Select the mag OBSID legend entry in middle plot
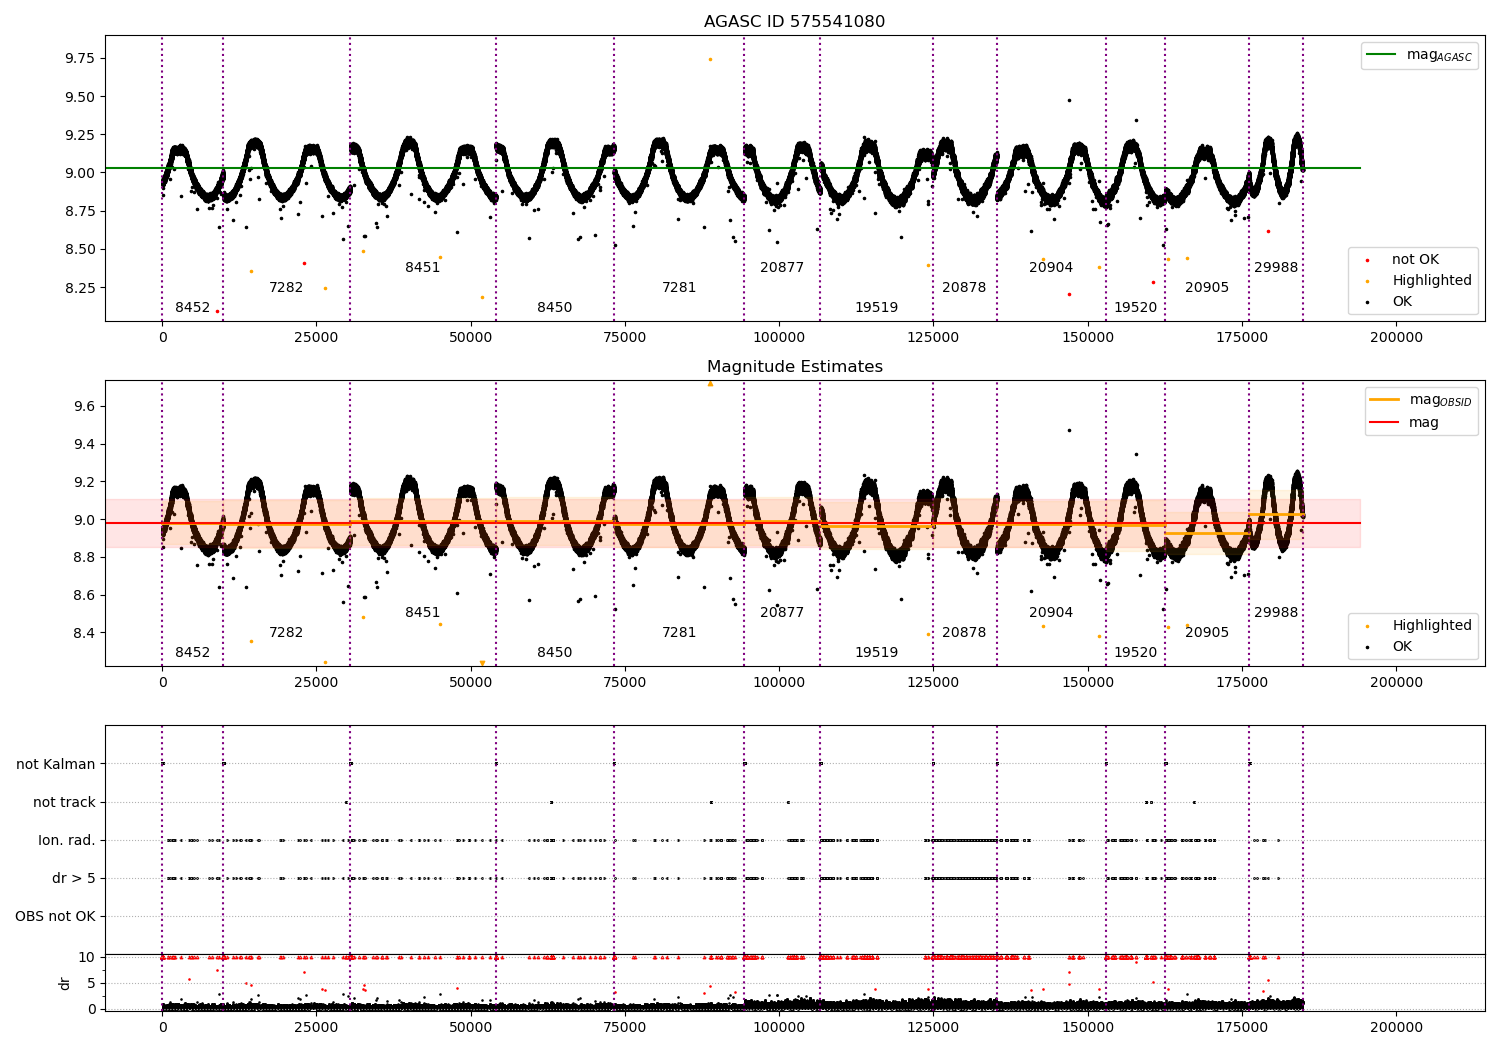The height and width of the screenshot is (1050, 1500). [1420, 400]
